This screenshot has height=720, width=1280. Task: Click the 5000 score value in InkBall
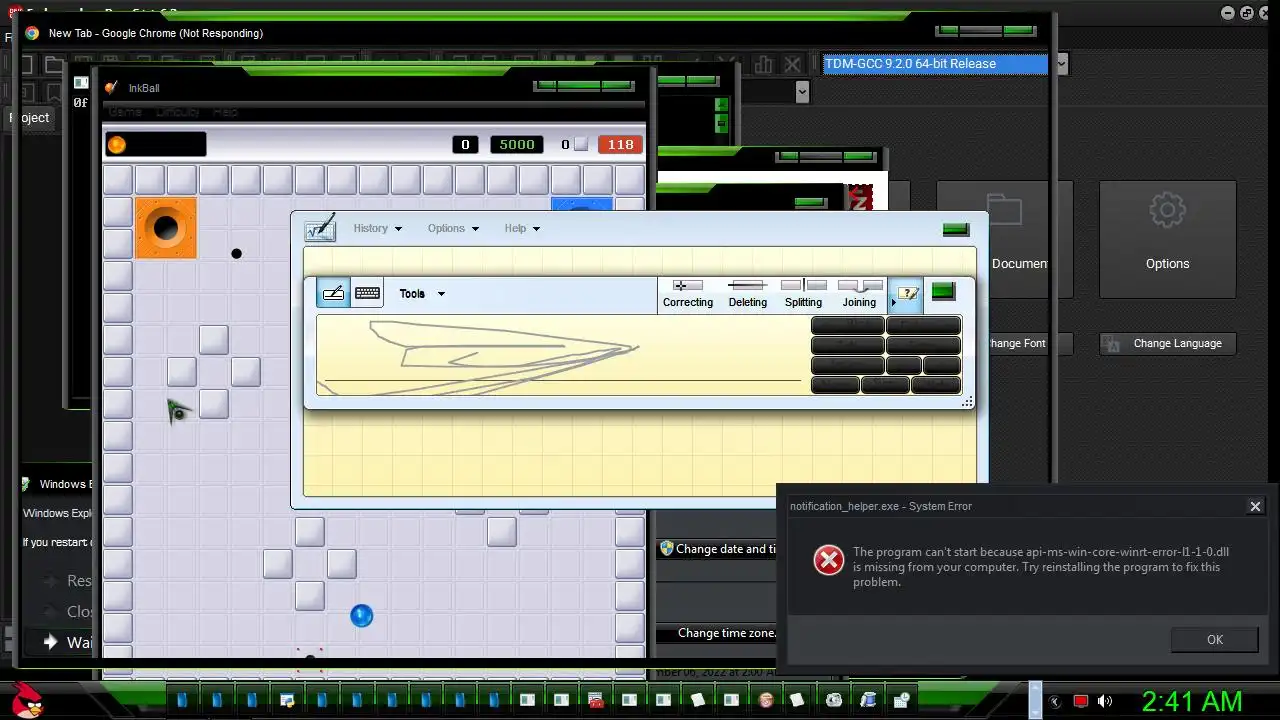click(x=517, y=145)
